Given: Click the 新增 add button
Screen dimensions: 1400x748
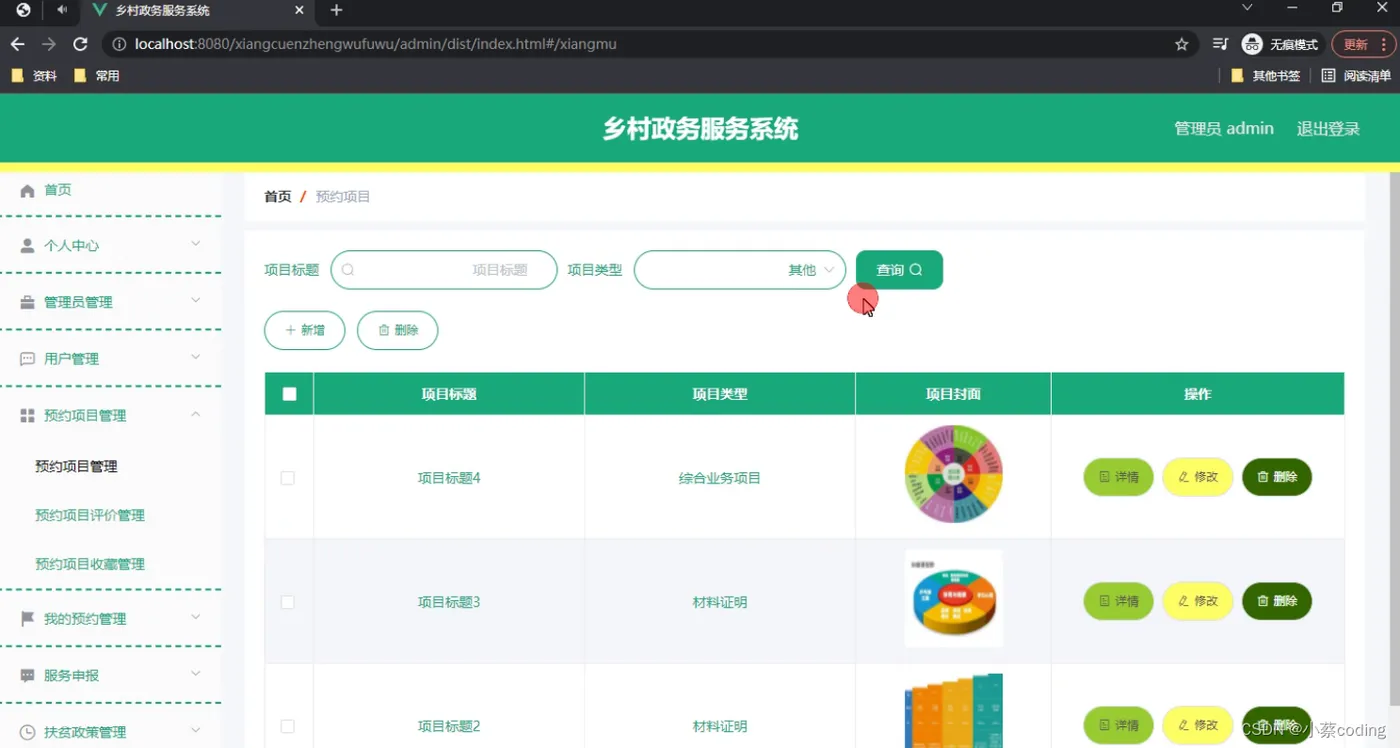Looking at the screenshot, I should (305, 330).
